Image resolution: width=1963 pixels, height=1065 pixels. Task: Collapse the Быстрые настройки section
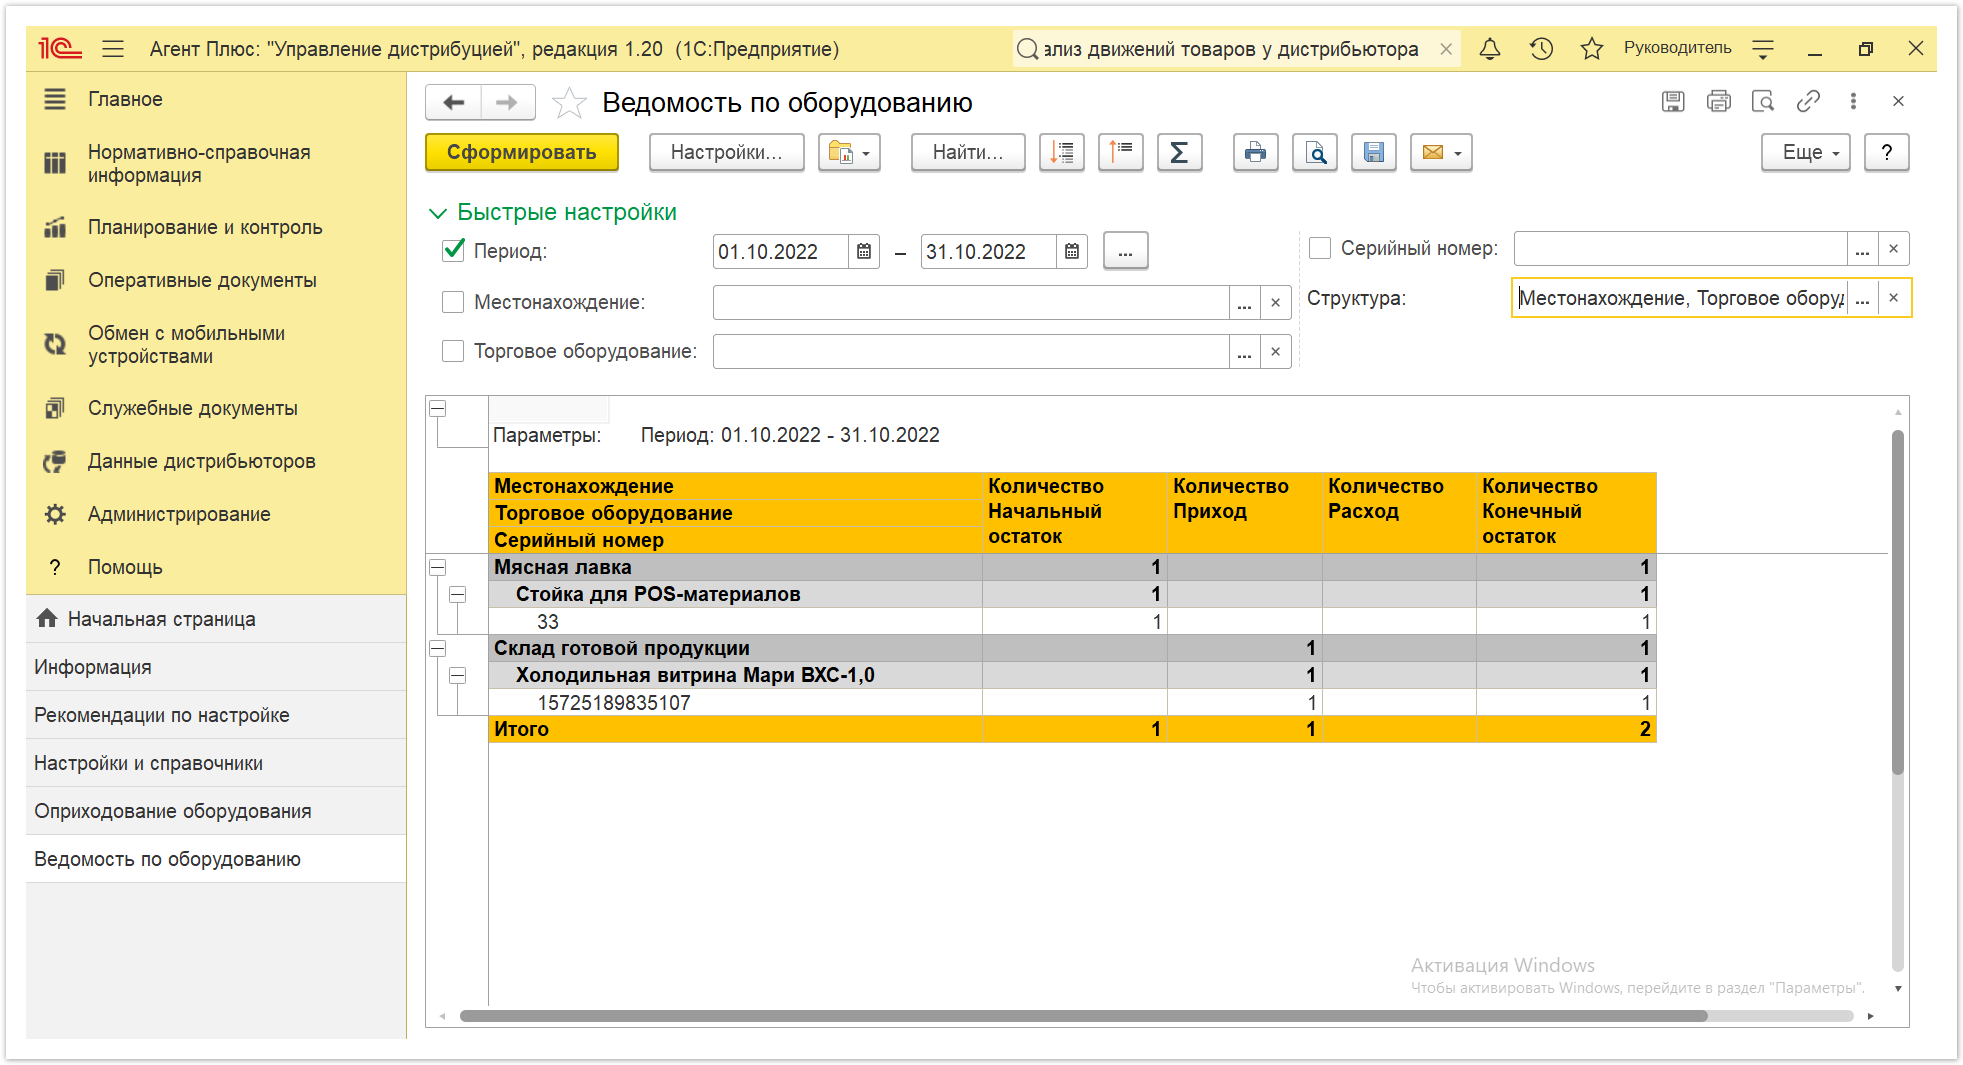438,212
